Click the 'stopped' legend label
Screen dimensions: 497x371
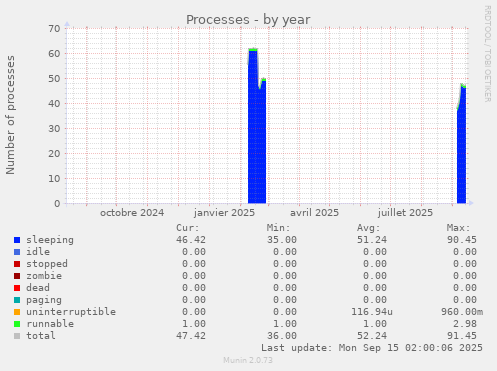[x=47, y=264]
